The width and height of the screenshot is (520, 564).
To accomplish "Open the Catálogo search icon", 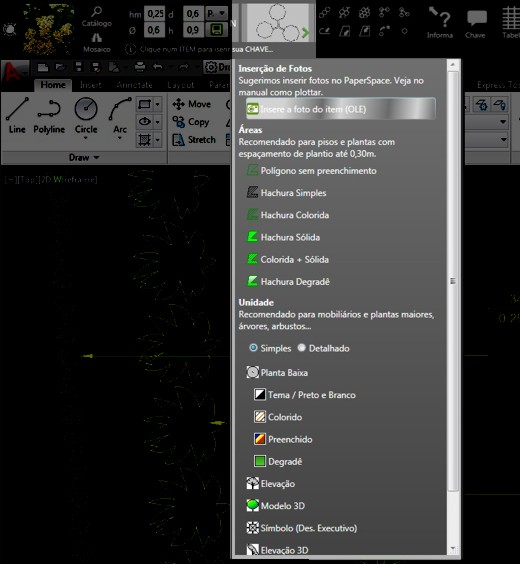I will point(96,12).
